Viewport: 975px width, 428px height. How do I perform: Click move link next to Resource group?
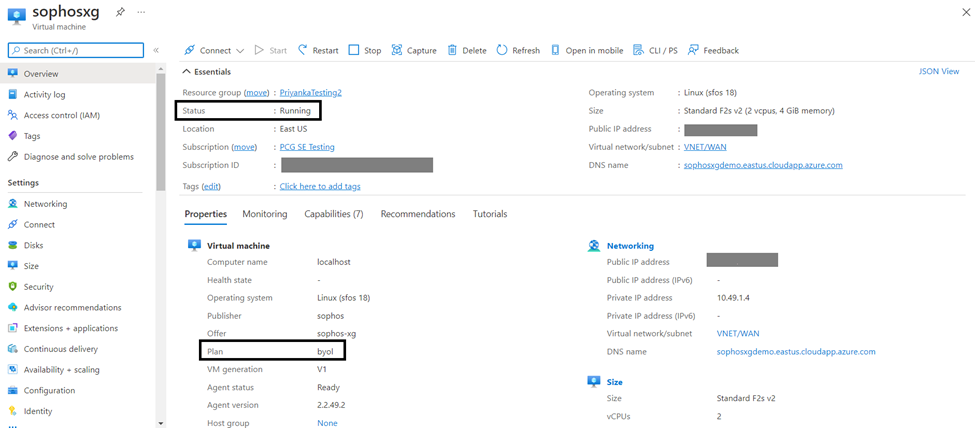256,93
